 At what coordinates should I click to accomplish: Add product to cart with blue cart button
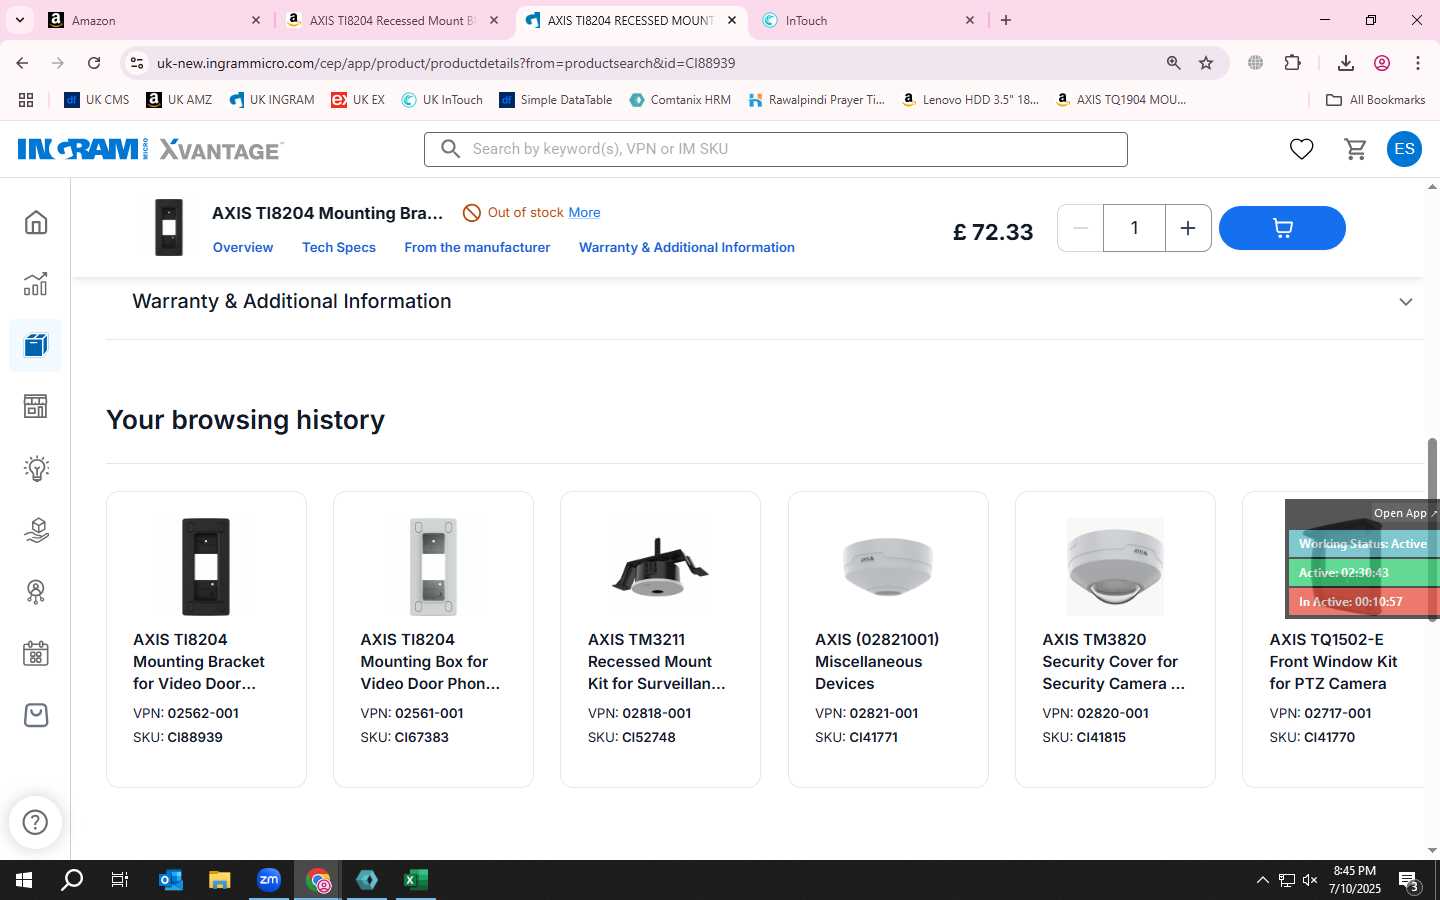1282,228
